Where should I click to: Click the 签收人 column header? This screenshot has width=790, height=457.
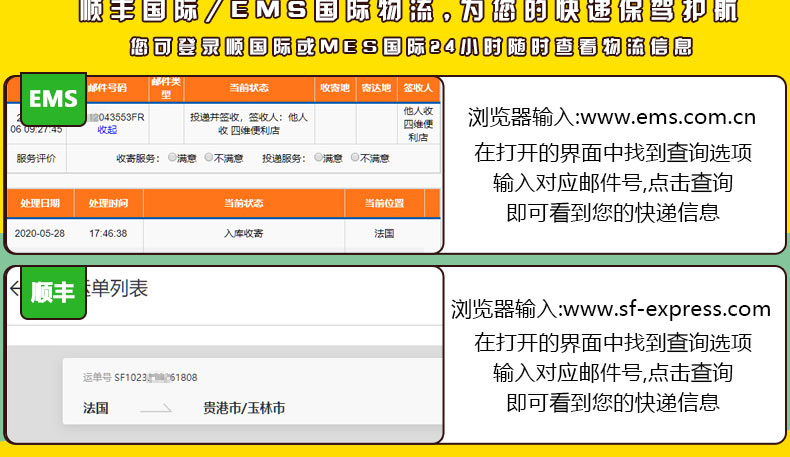point(418,88)
